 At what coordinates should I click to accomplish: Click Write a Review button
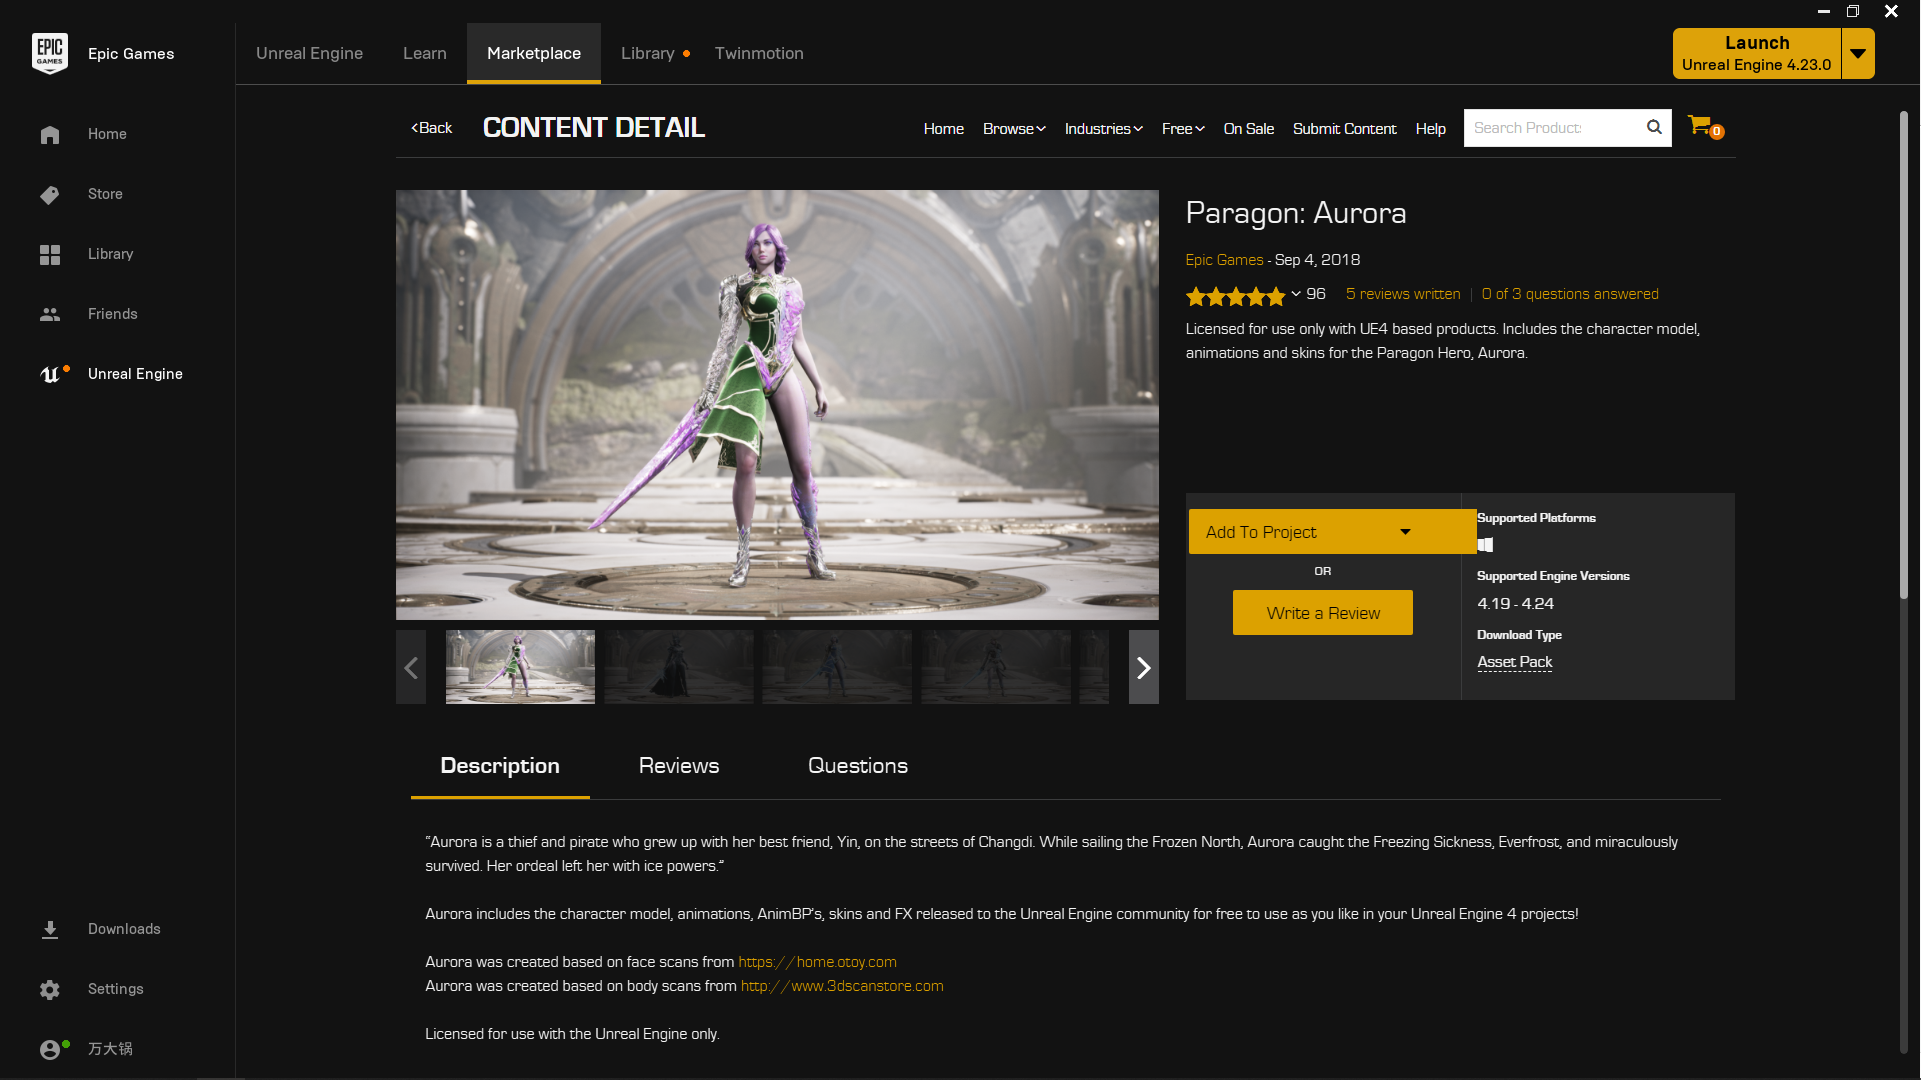pyautogui.click(x=1322, y=613)
